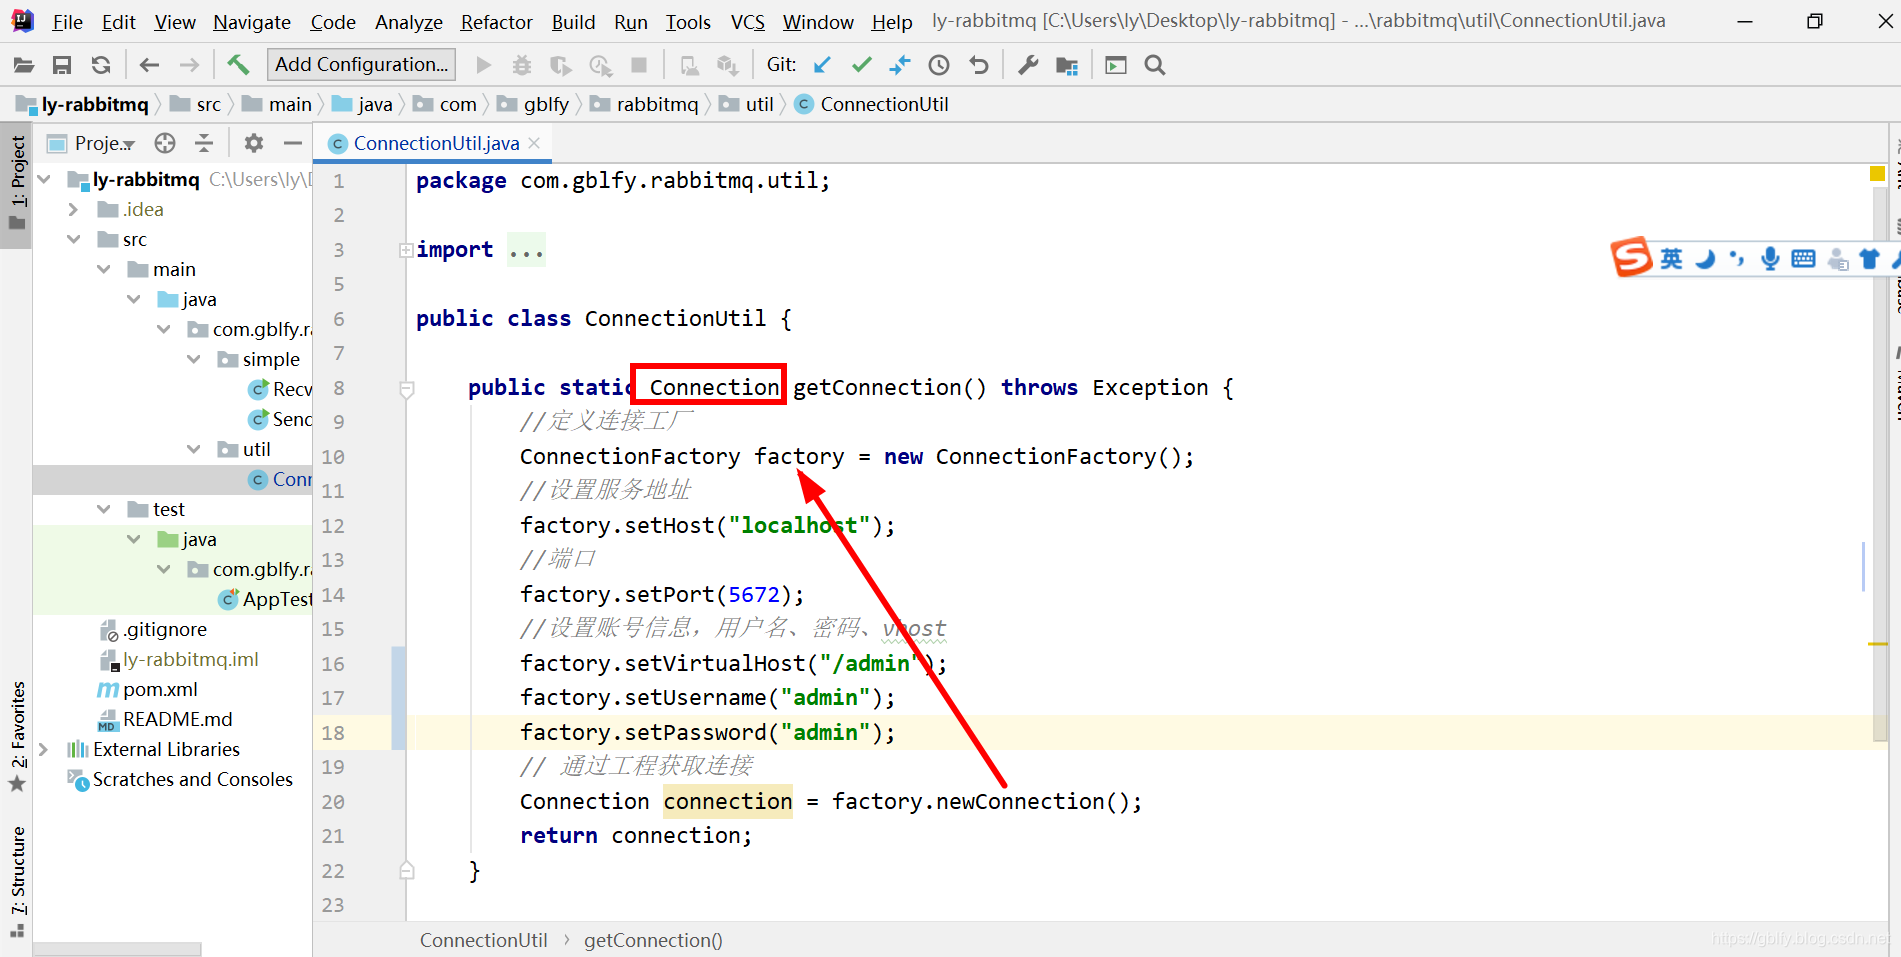Revert changes with the Git rollback icon
The height and width of the screenshot is (957, 1901).
coord(979,65)
